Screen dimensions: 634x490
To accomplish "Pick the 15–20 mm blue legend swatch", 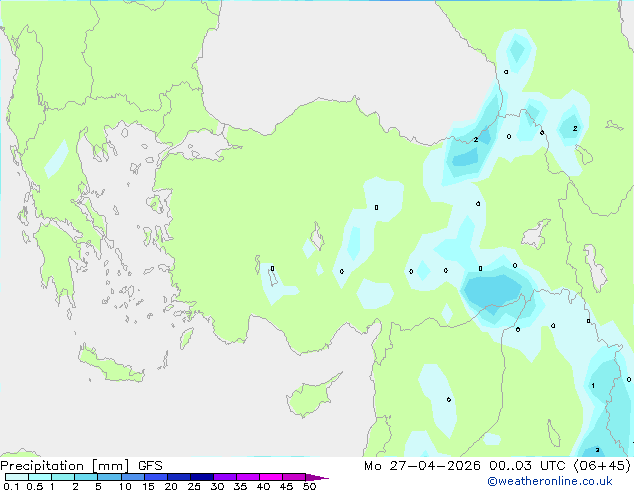I will [x=156, y=477].
